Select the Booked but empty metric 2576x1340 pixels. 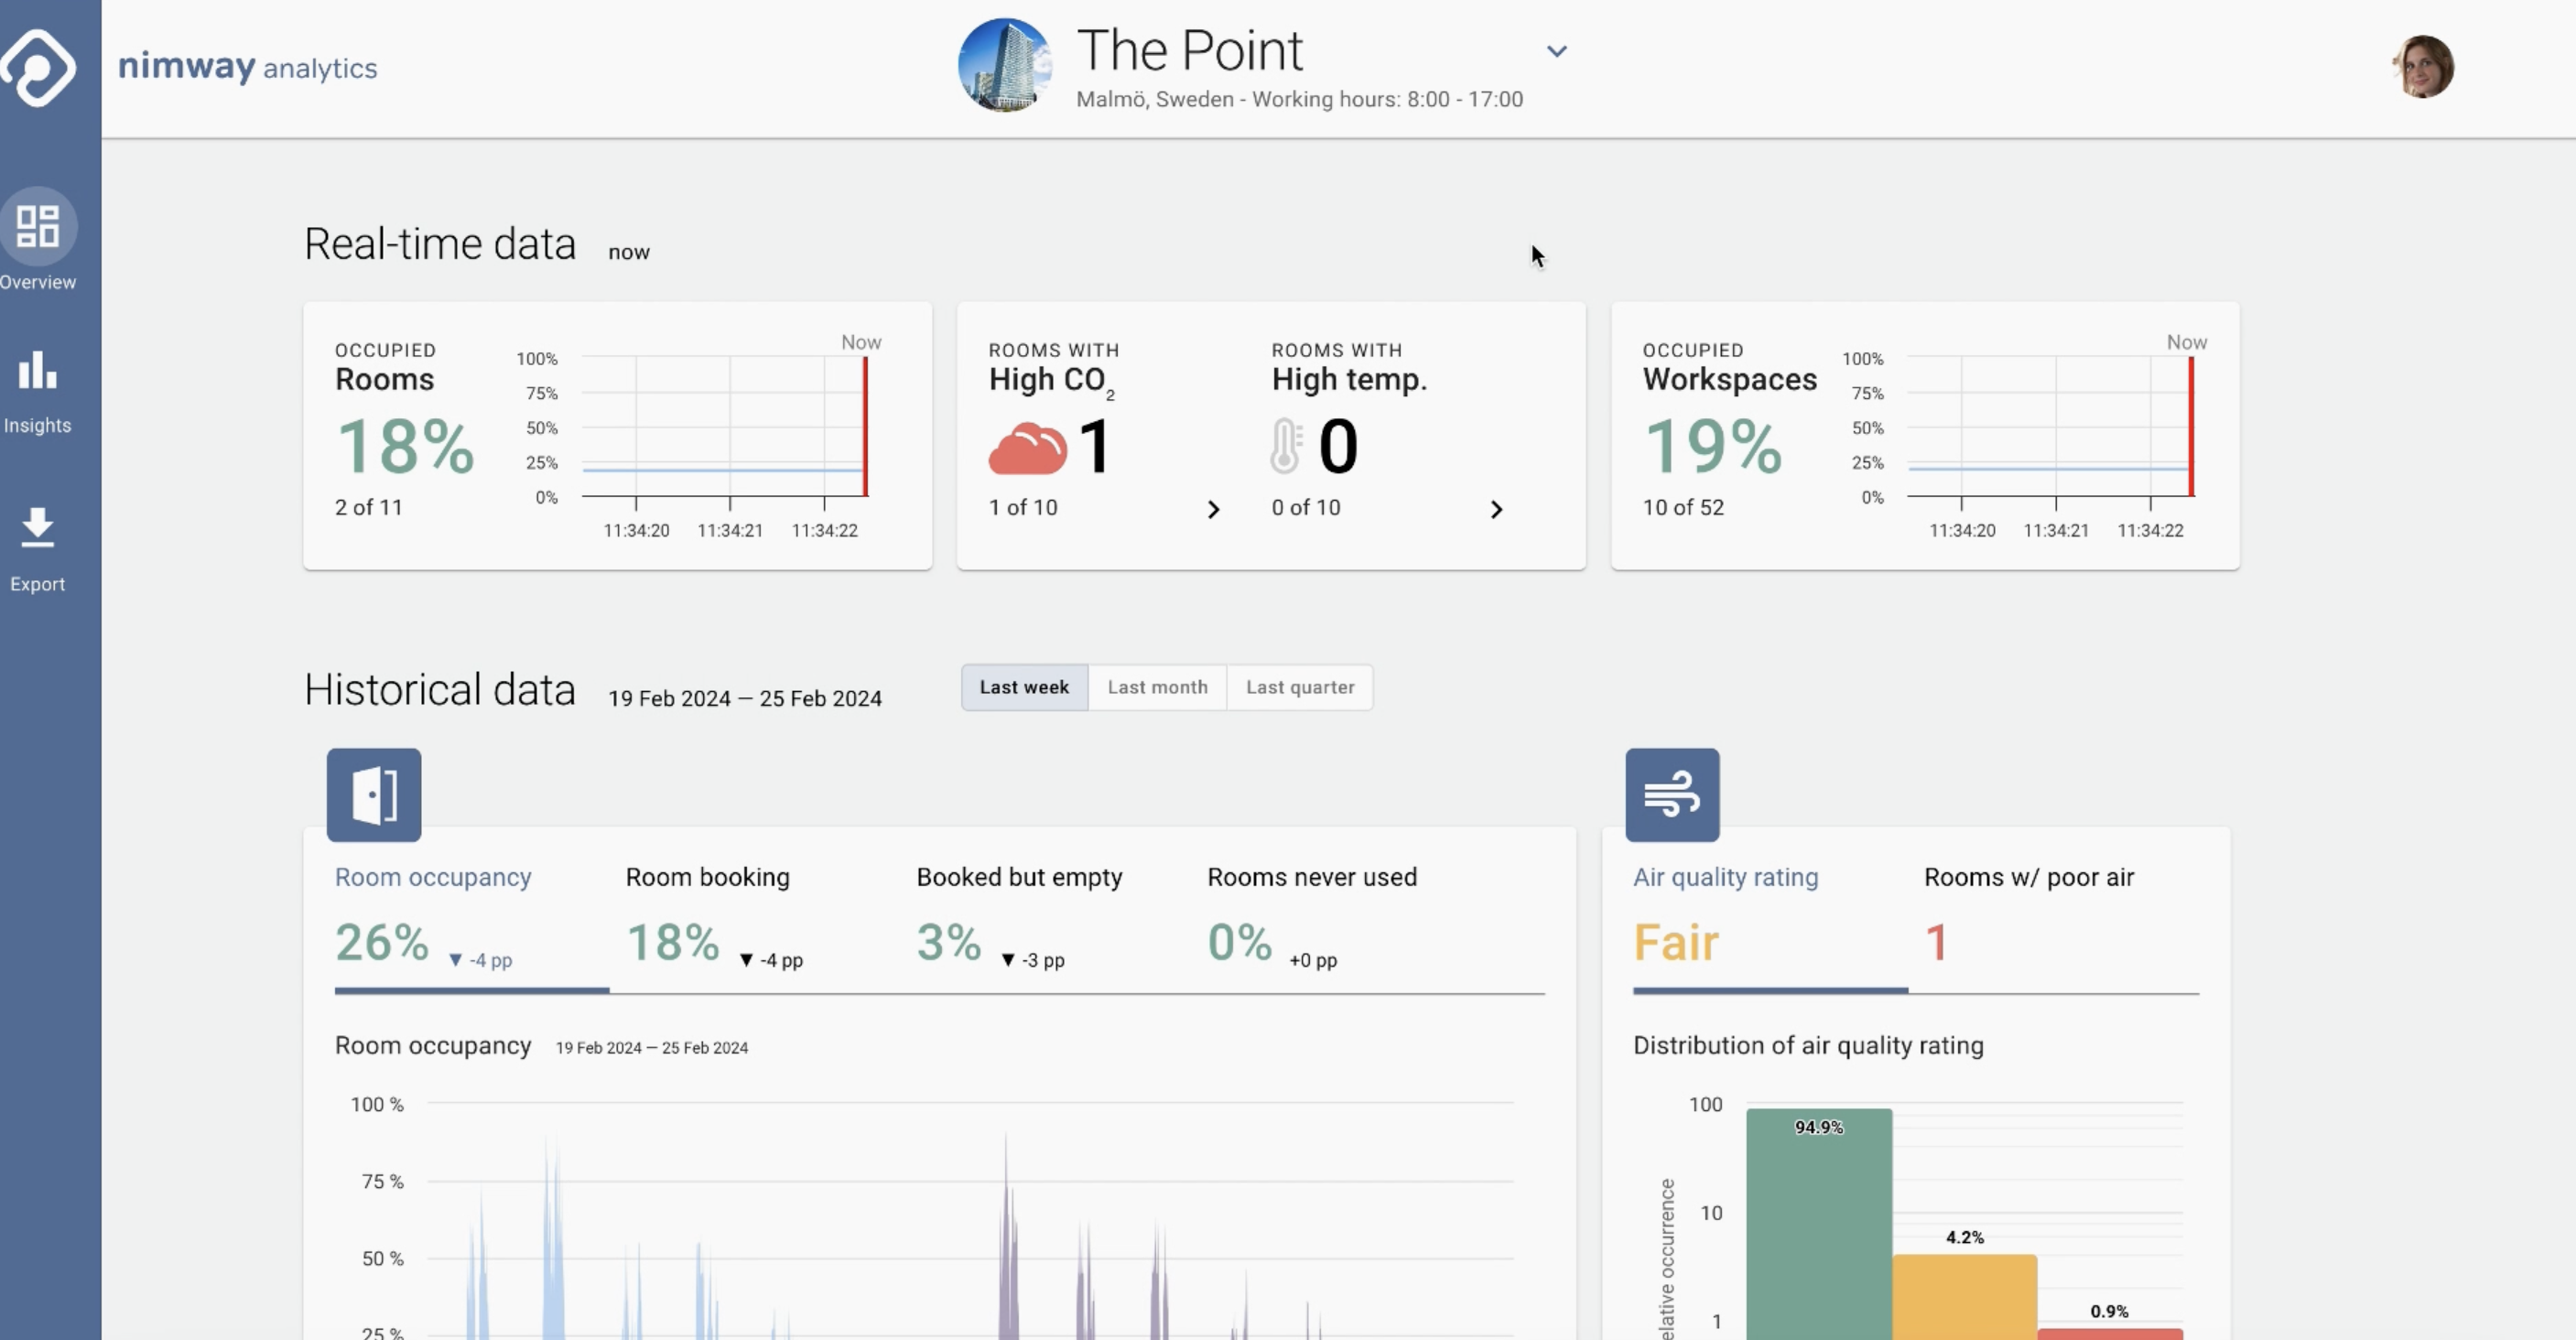point(1019,876)
